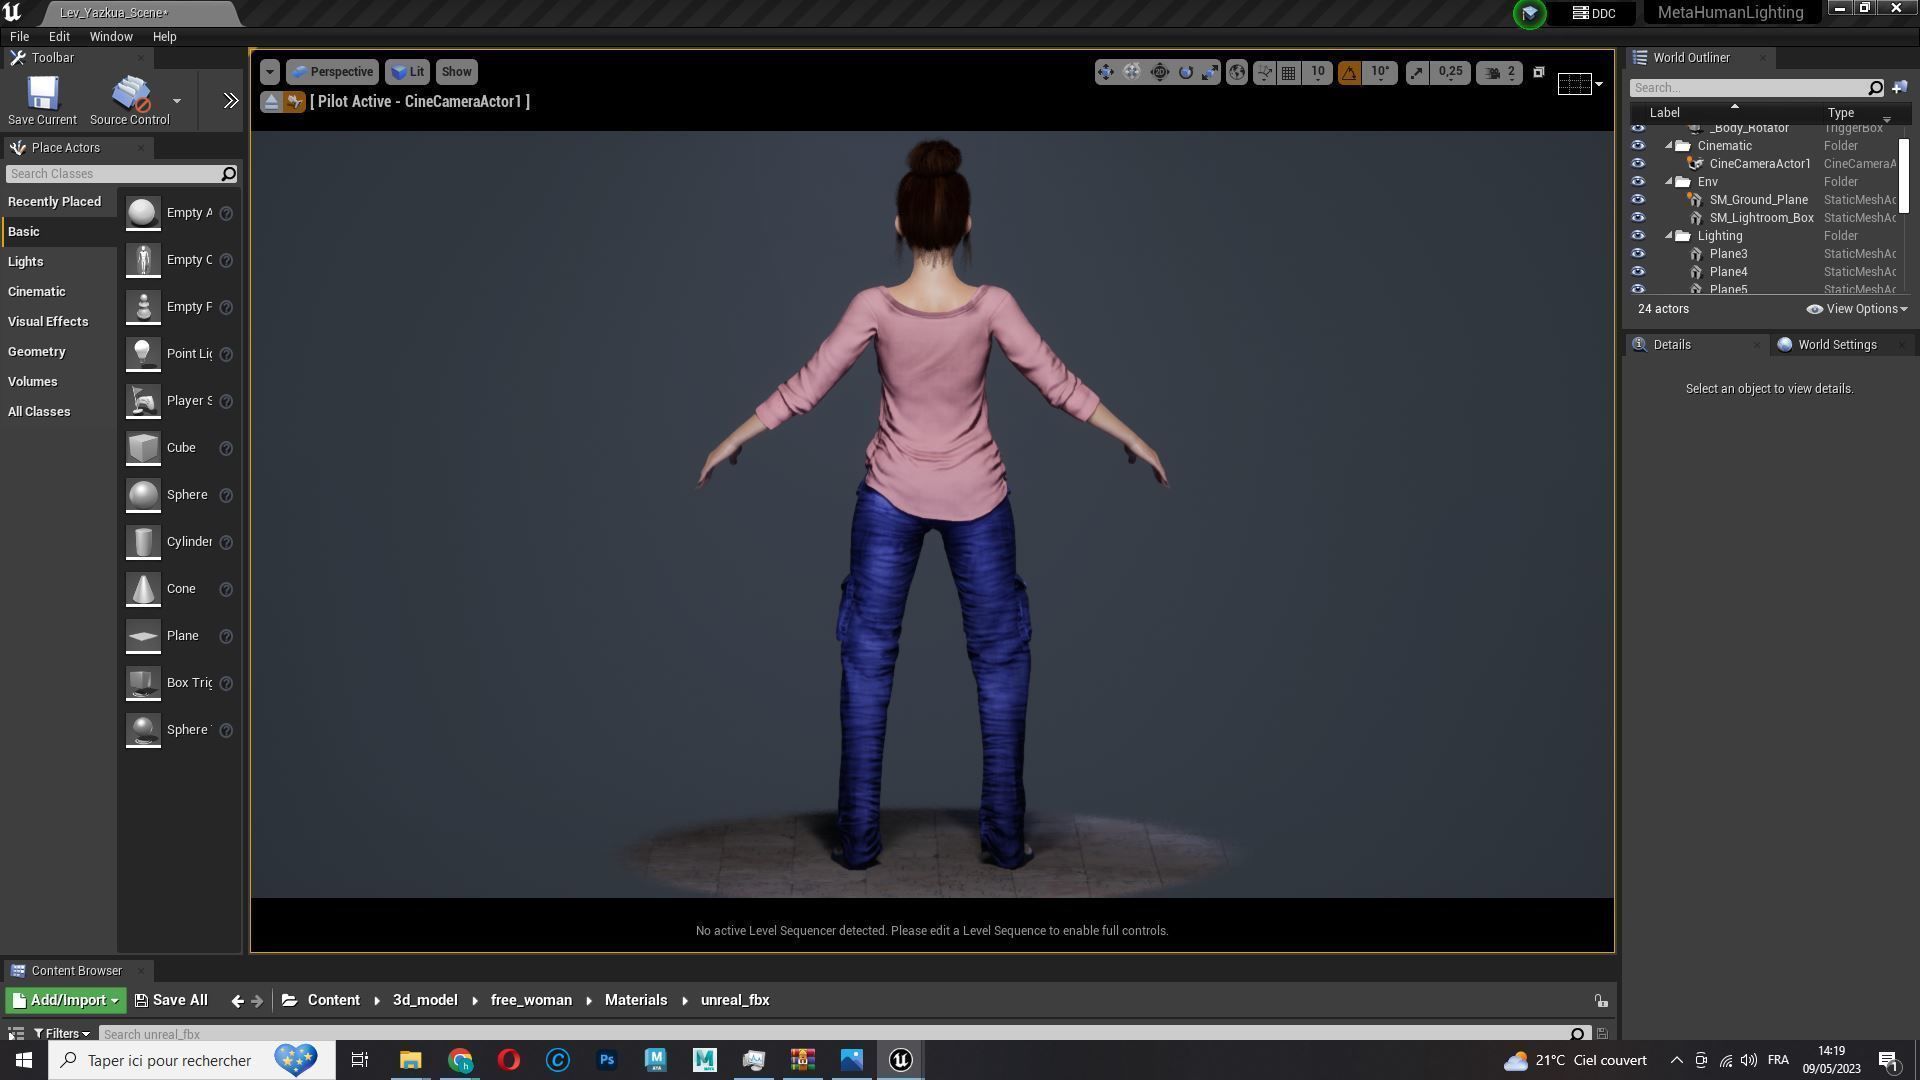Click the Save Current toolbar icon
This screenshot has width=1920, height=1080.
[42, 95]
